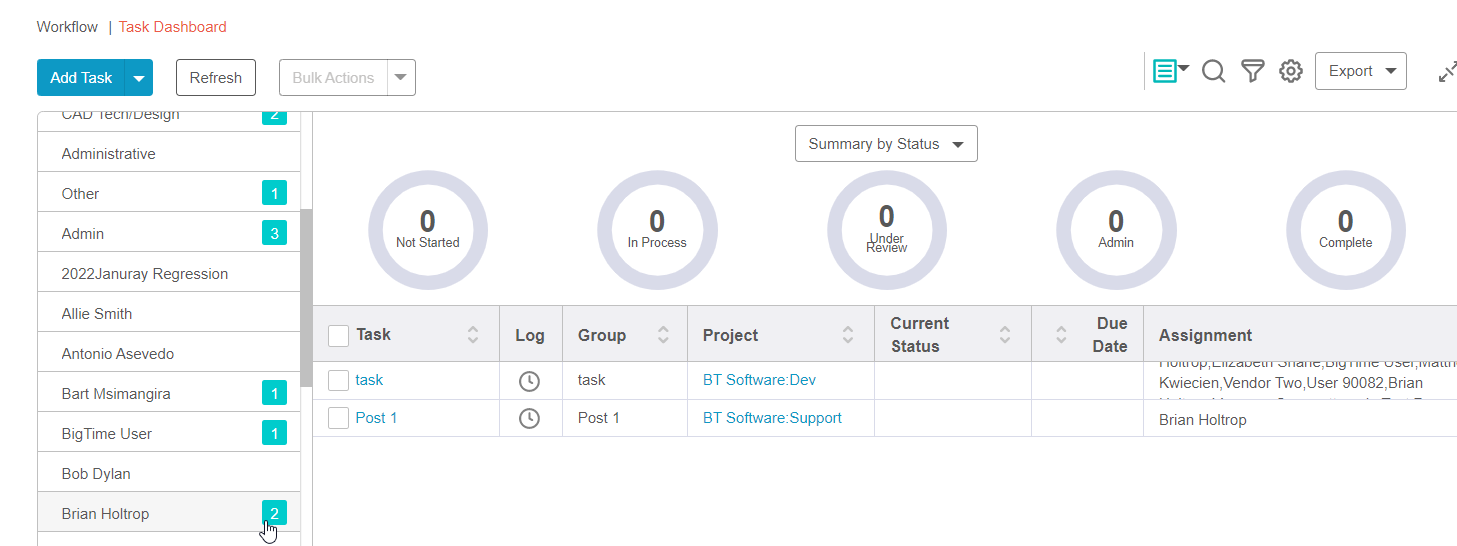This screenshot has height=546, width=1457.
Task: Open the Export dropdown menu
Action: [x=1360, y=71]
